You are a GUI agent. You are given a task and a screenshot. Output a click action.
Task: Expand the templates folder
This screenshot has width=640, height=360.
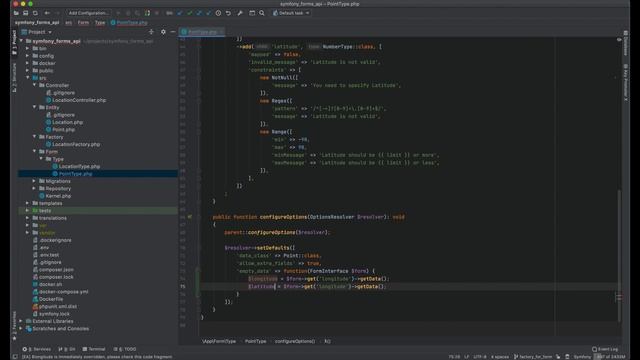tap(28, 203)
